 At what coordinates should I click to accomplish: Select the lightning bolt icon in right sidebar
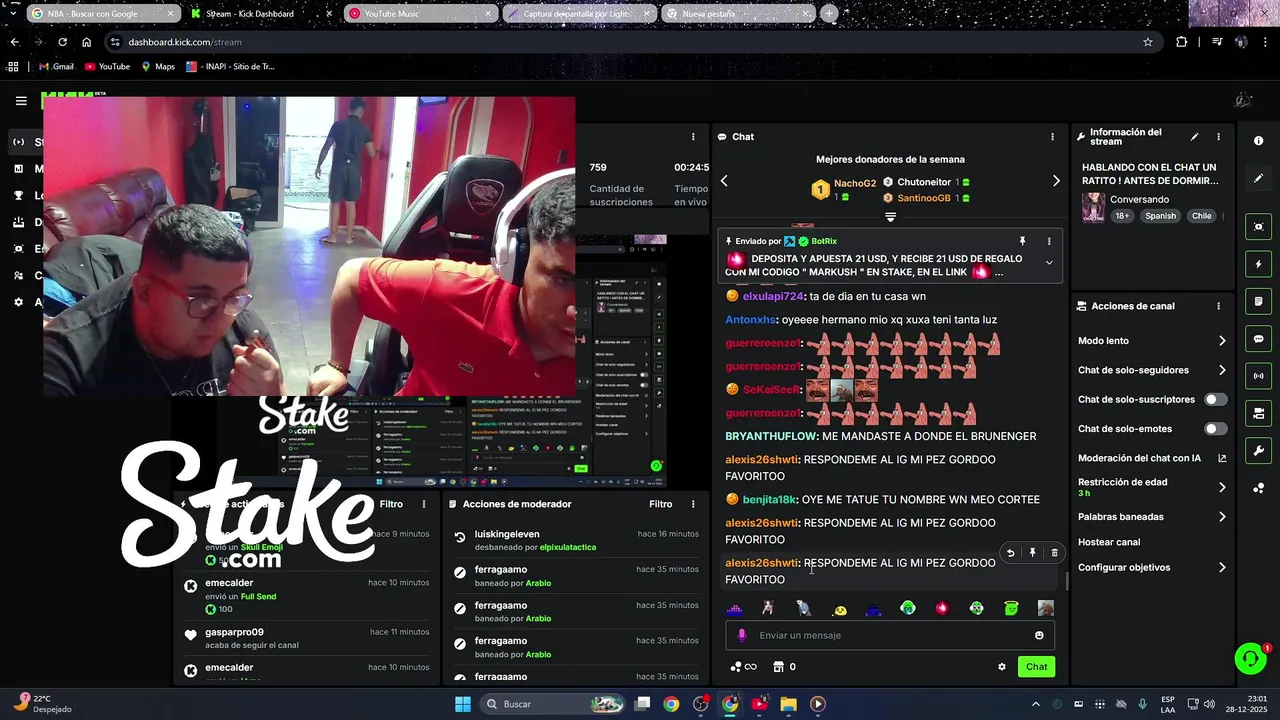pos(1258,264)
